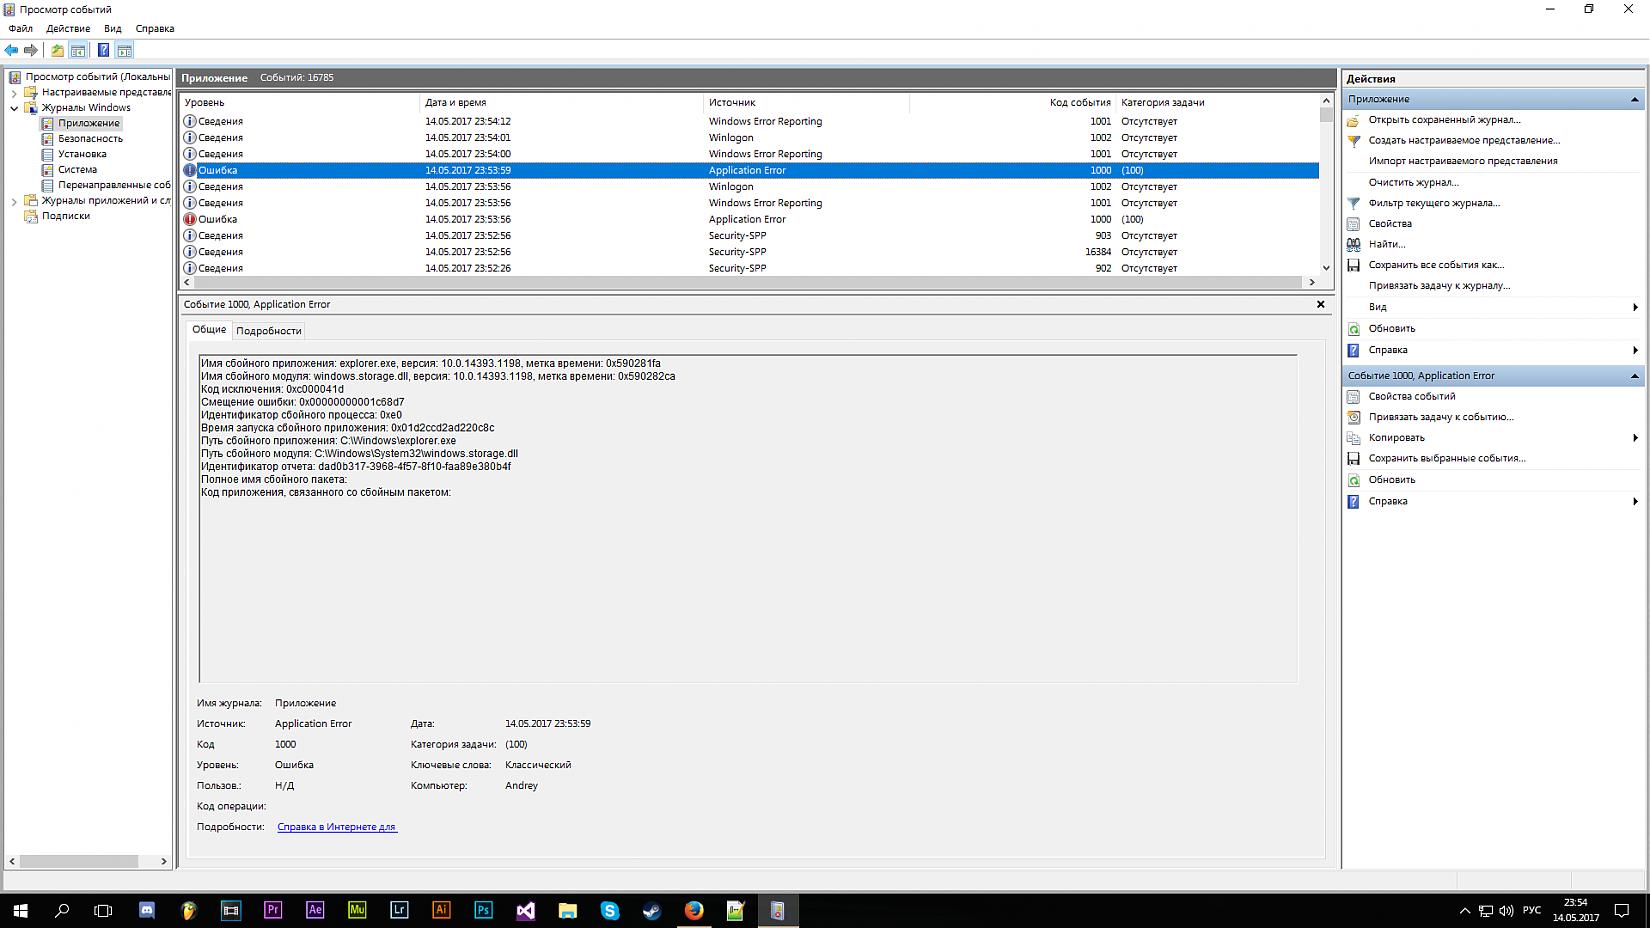Image resolution: width=1650 pixels, height=928 pixels.
Task: Click the Find binoculars icon in Actions
Action: pyautogui.click(x=1353, y=244)
